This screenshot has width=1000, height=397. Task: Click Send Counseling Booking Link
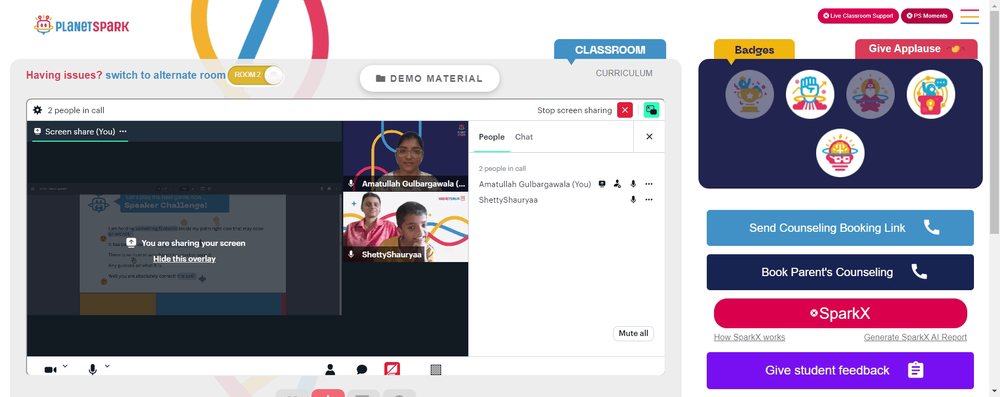(840, 228)
